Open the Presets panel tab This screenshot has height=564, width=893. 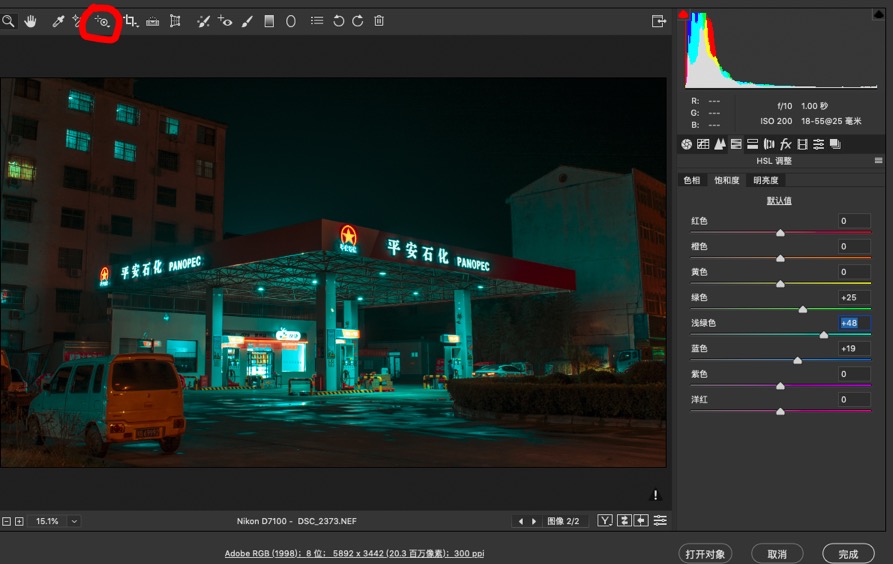818,144
